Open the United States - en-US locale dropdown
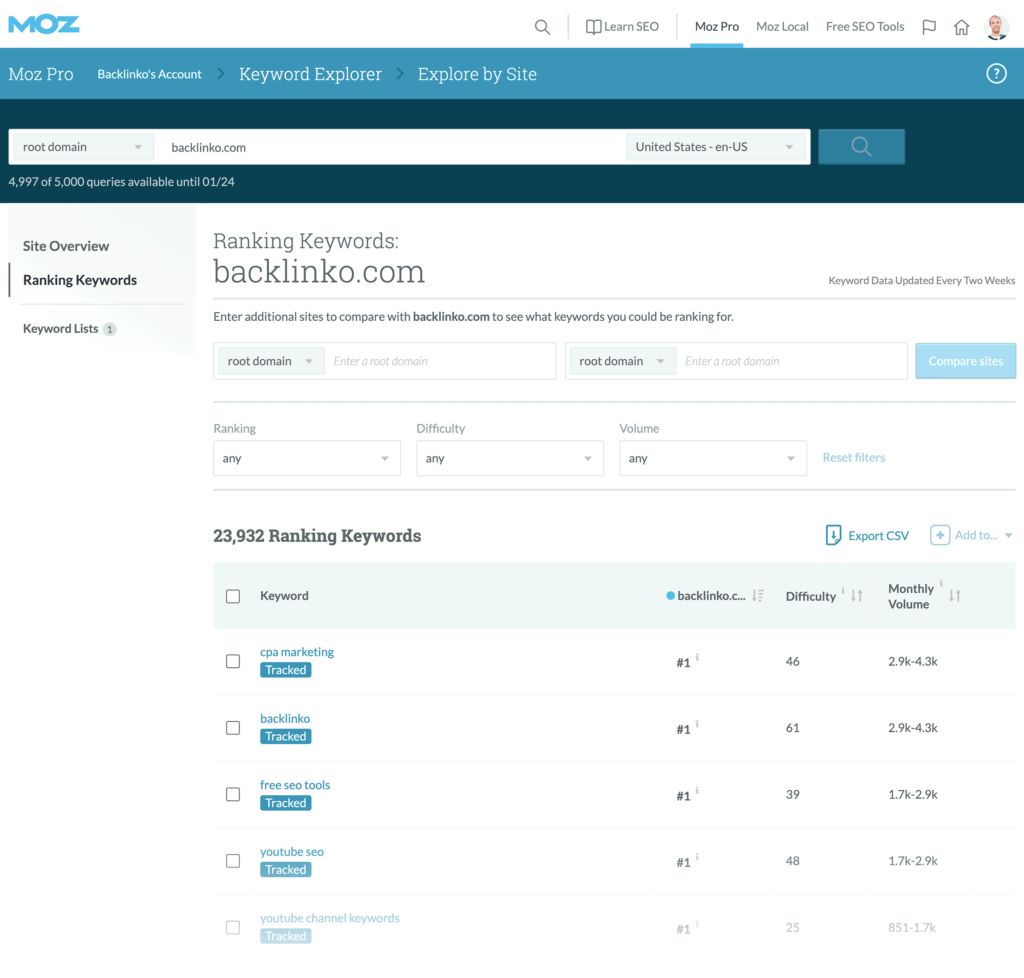Viewport: 1024px width, 978px height. pyautogui.click(x=717, y=147)
